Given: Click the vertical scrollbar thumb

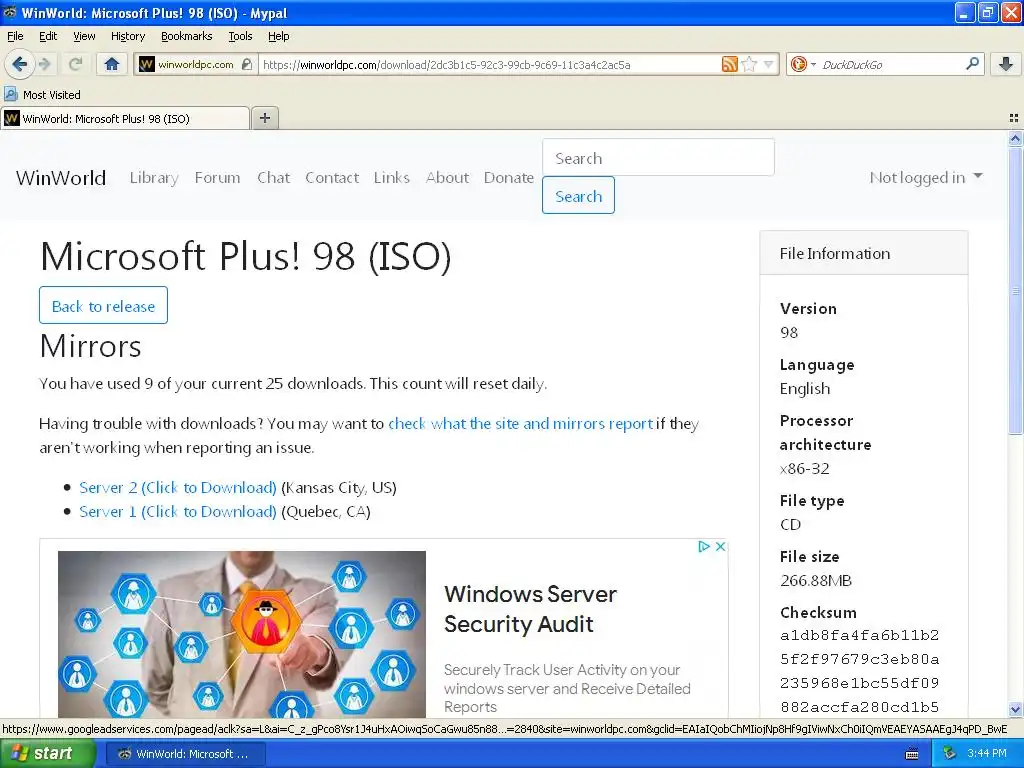Looking at the screenshot, I should coord(1015,291).
